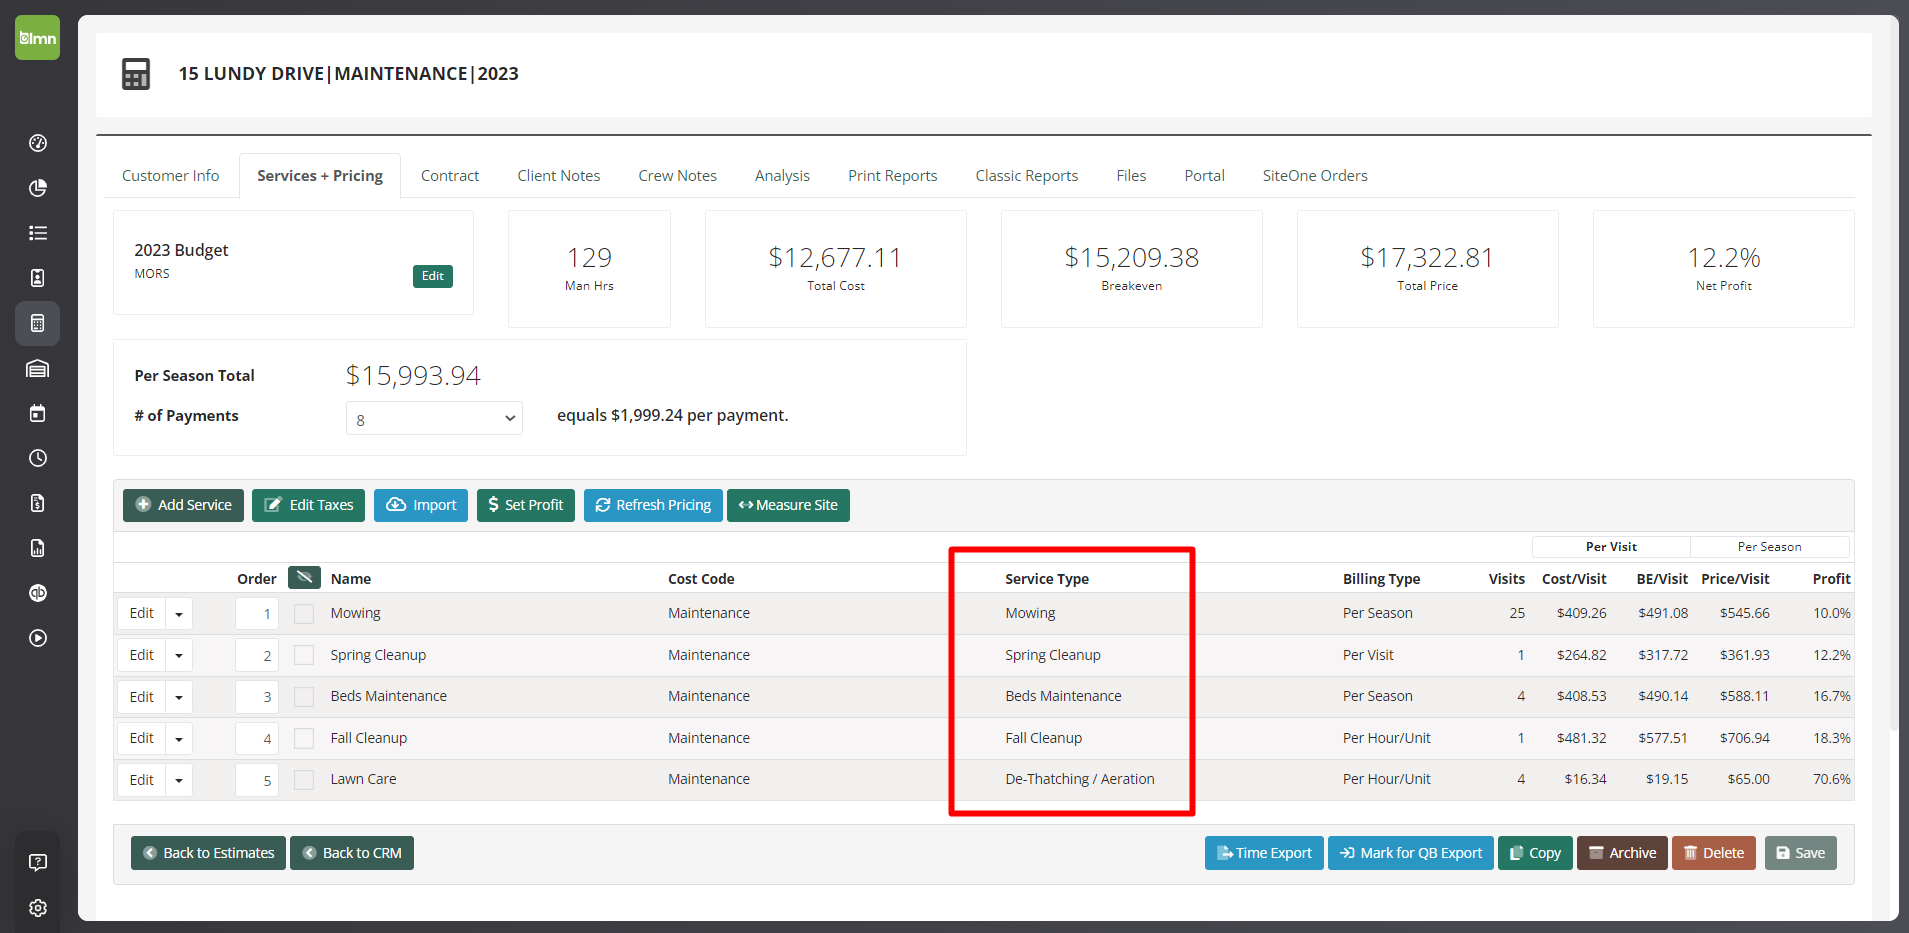Screen dimensions: 1909x933
Task: Open the number of payments dropdown
Action: click(x=434, y=418)
